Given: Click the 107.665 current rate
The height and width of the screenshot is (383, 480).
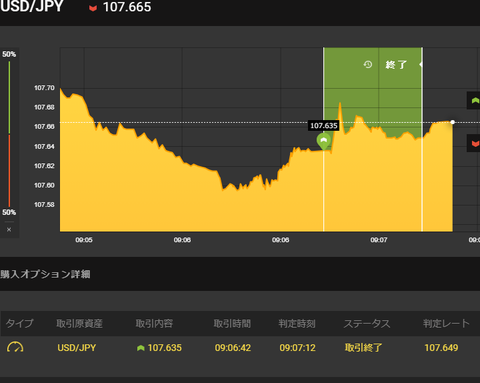Looking at the screenshot, I should (x=127, y=7).
